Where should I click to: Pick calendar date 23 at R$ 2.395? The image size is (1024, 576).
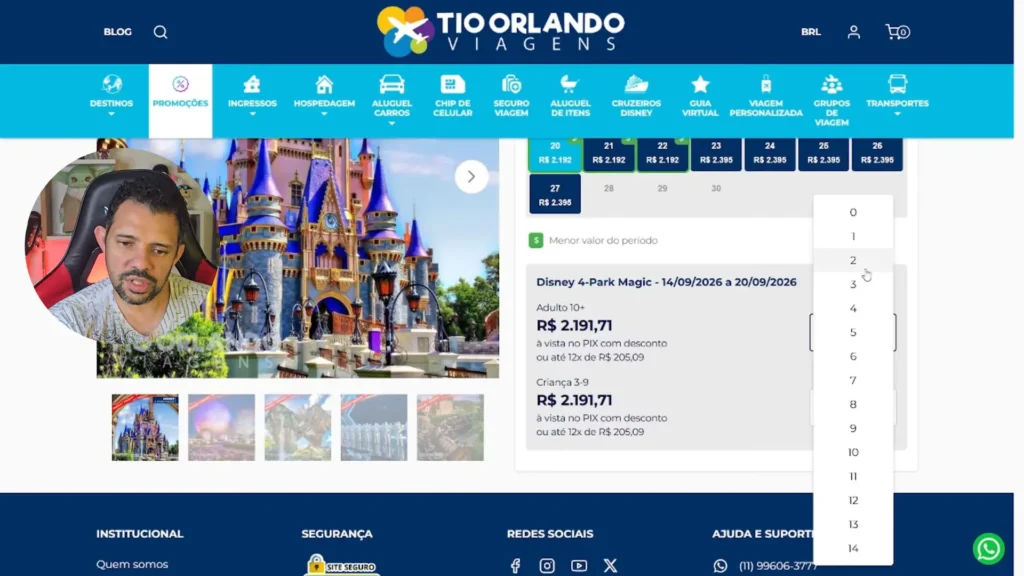click(x=716, y=154)
